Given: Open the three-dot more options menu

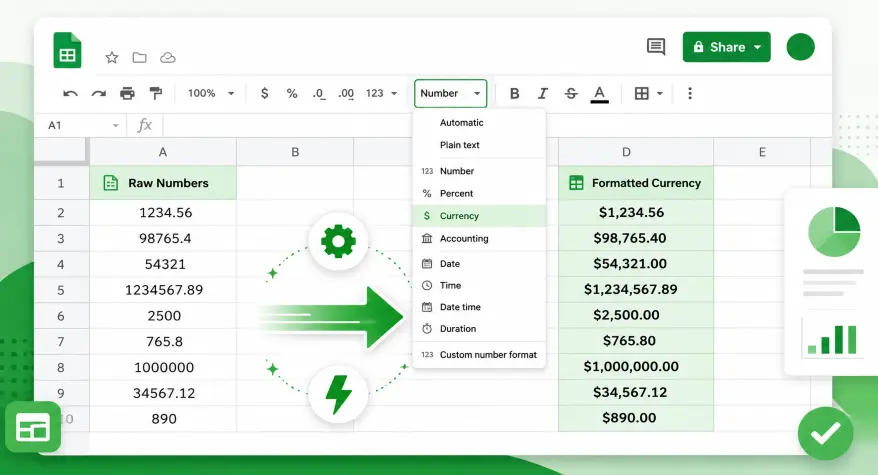Looking at the screenshot, I should pos(690,94).
